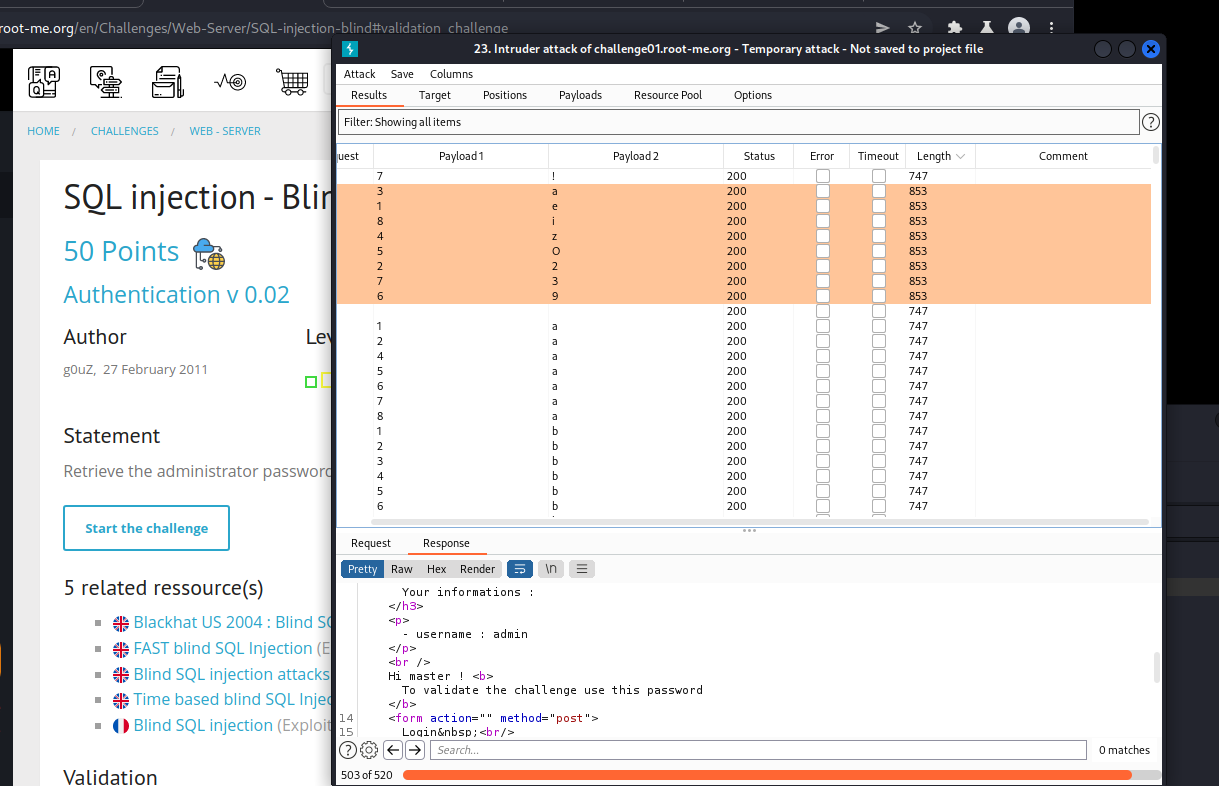The image size is (1219, 786).
Task: Open the Attack menu in Intruder window
Action: (360, 74)
